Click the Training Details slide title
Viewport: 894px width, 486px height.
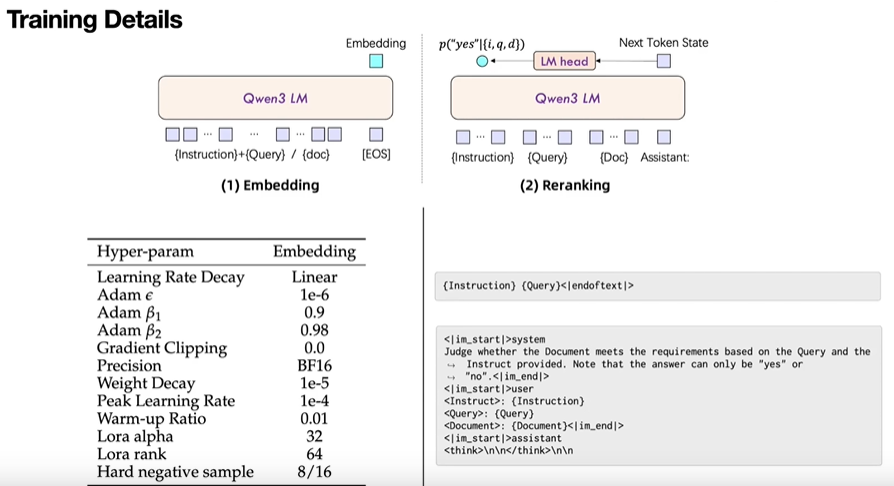coord(95,20)
